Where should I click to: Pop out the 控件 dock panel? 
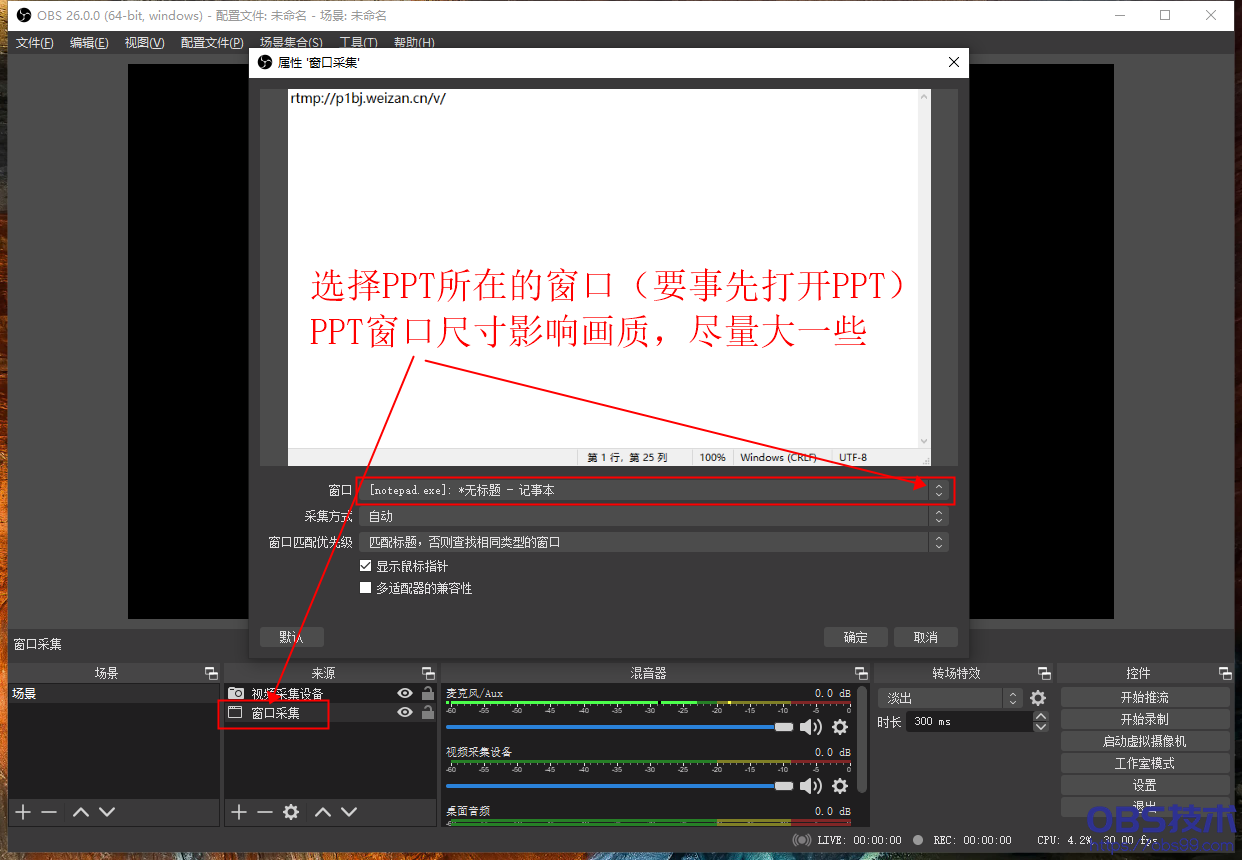coord(1225,673)
